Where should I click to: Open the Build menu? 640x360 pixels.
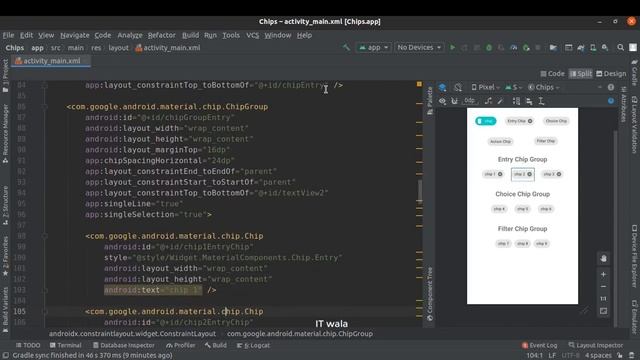coord(190,35)
